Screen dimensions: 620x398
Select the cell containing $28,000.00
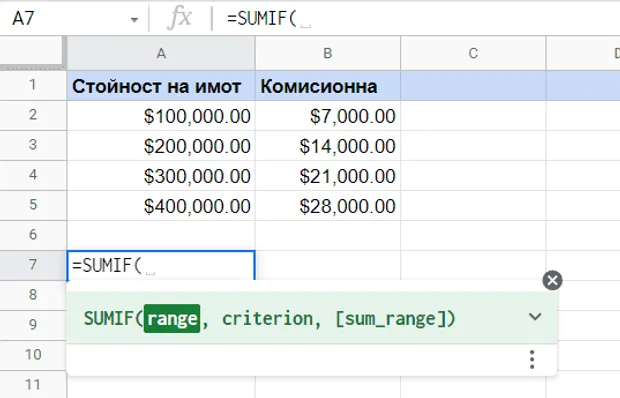click(x=328, y=206)
